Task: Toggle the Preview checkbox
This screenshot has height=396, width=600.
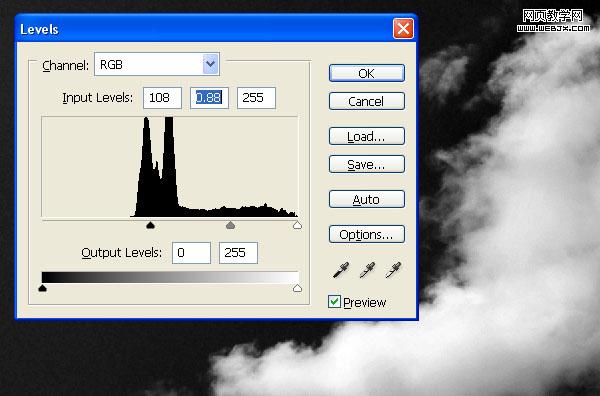Action: 334,302
